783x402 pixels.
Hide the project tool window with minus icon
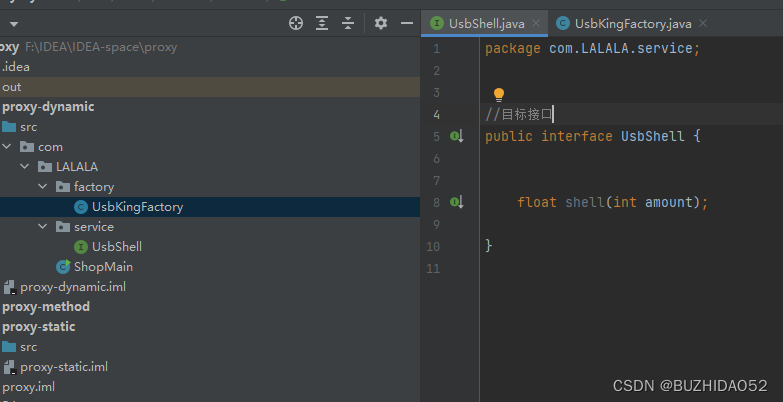click(x=407, y=23)
